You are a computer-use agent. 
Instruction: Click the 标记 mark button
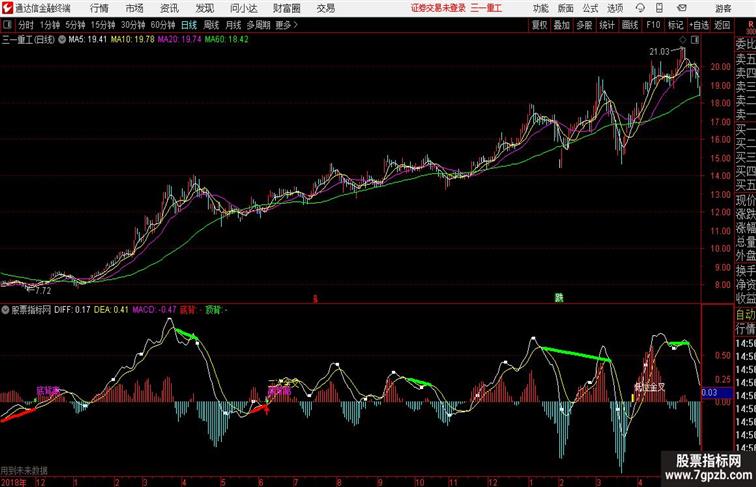pyautogui.click(x=675, y=25)
